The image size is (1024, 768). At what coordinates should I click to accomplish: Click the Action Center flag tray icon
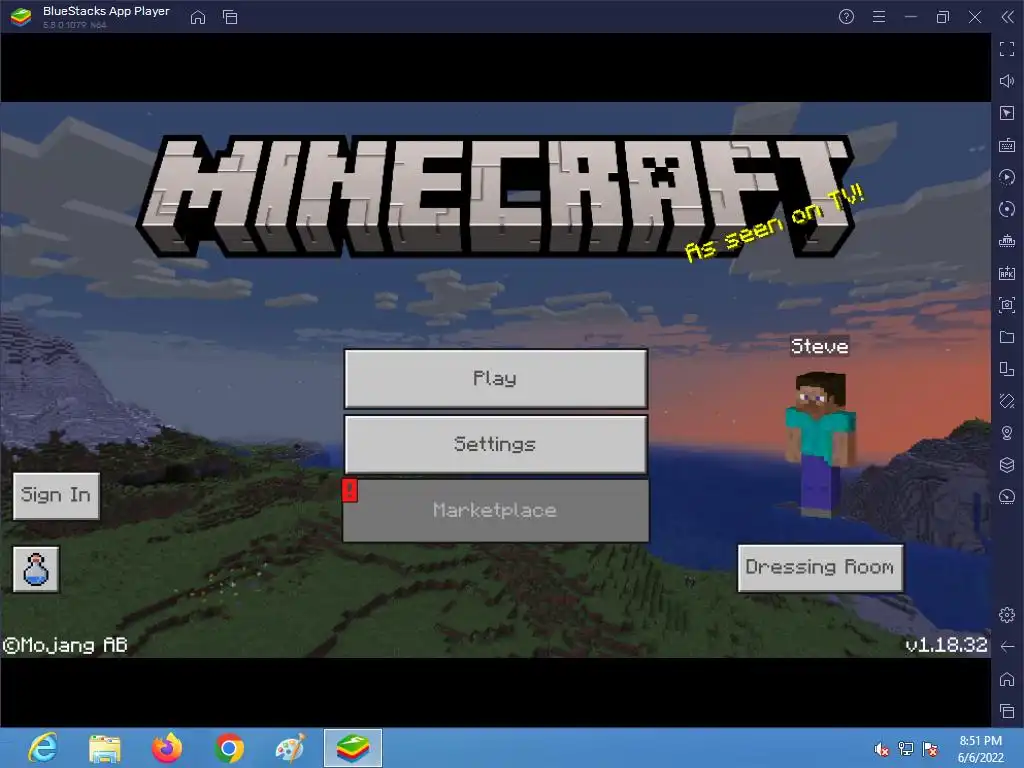(x=930, y=749)
